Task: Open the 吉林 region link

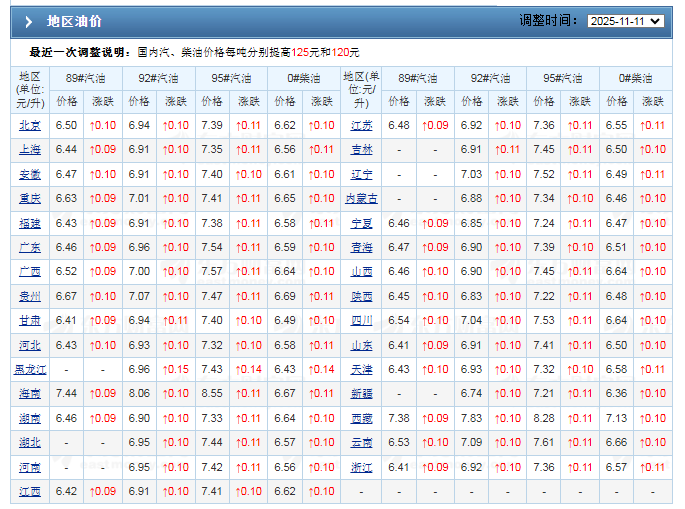Action: tap(362, 149)
